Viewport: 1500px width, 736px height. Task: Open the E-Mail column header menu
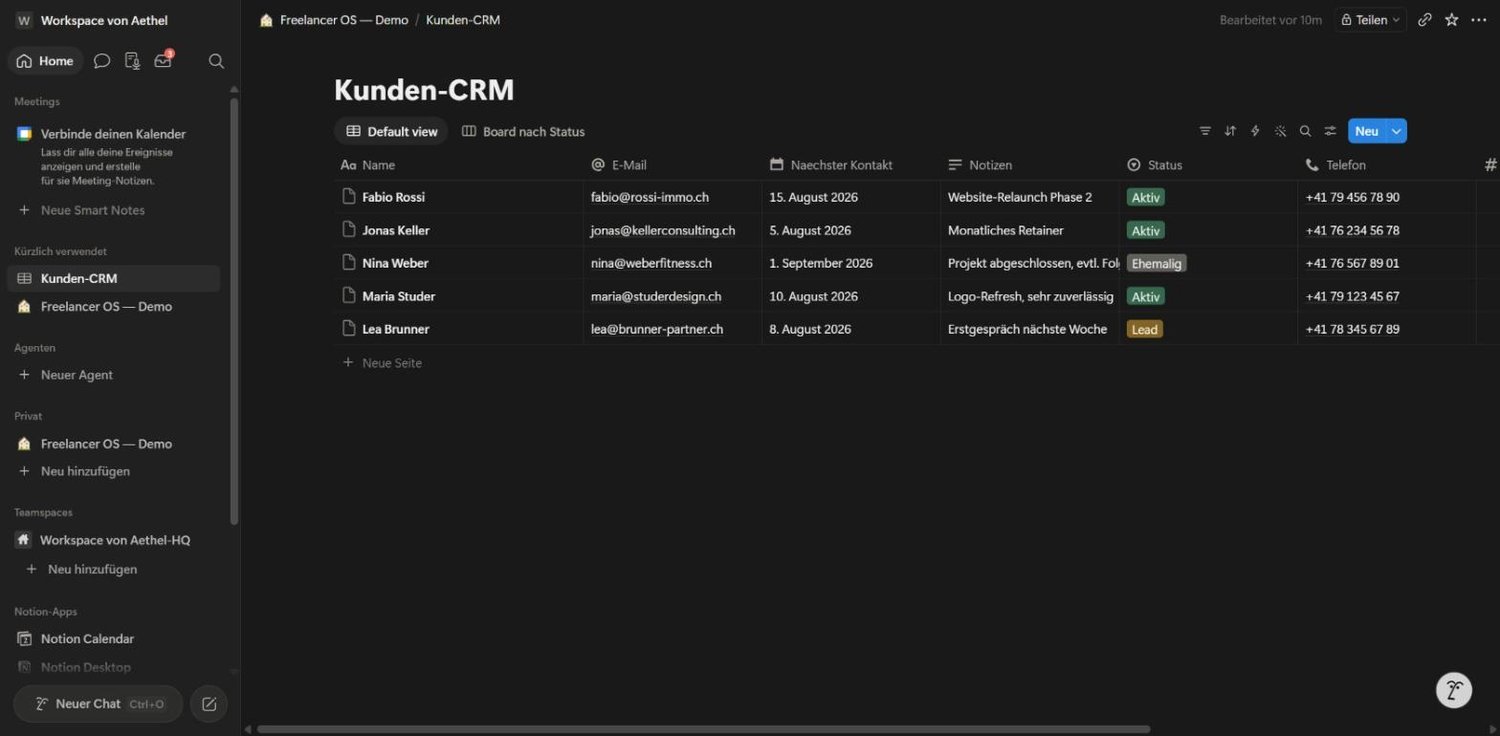pyautogui.click(x=673, y=165)
